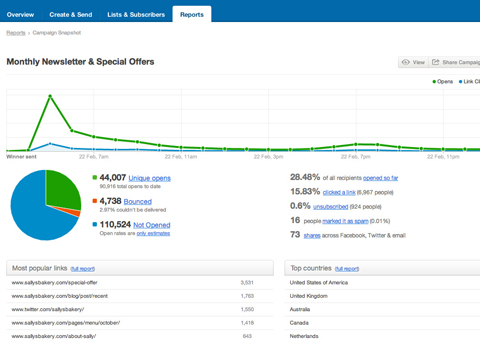The image size is (480, 360).
Task: Click the Monthly Newsletter & Special Offers title
Action: coord(80,62)
